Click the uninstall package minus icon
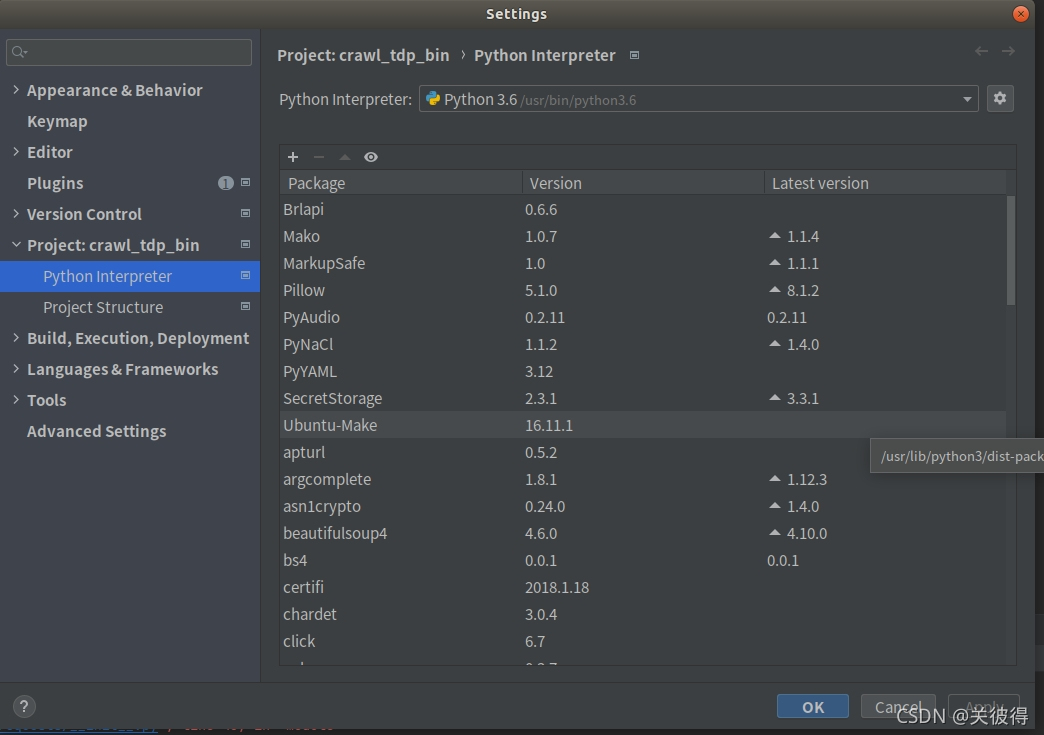Screen dimensions: 1044x735 tap(319, 157)
